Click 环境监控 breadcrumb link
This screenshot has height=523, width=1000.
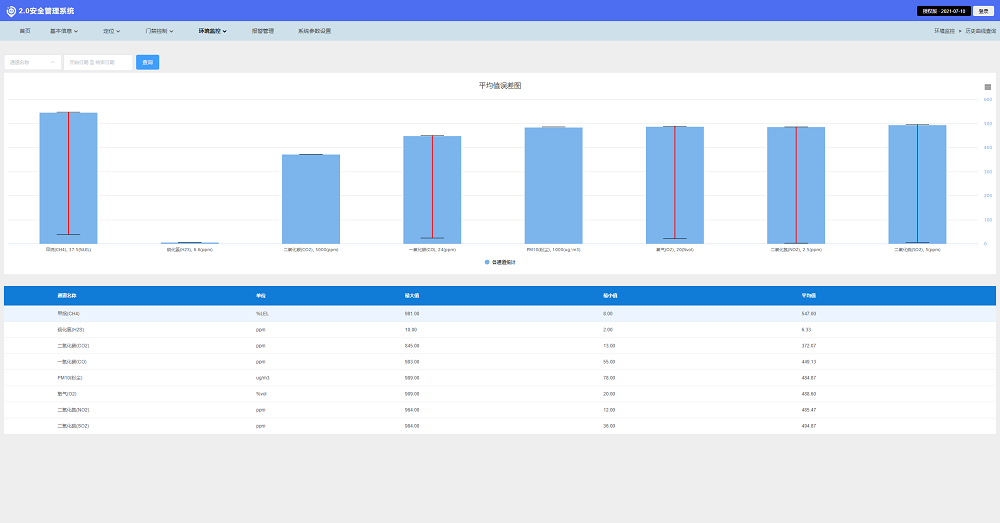click(x=944, y=31)
